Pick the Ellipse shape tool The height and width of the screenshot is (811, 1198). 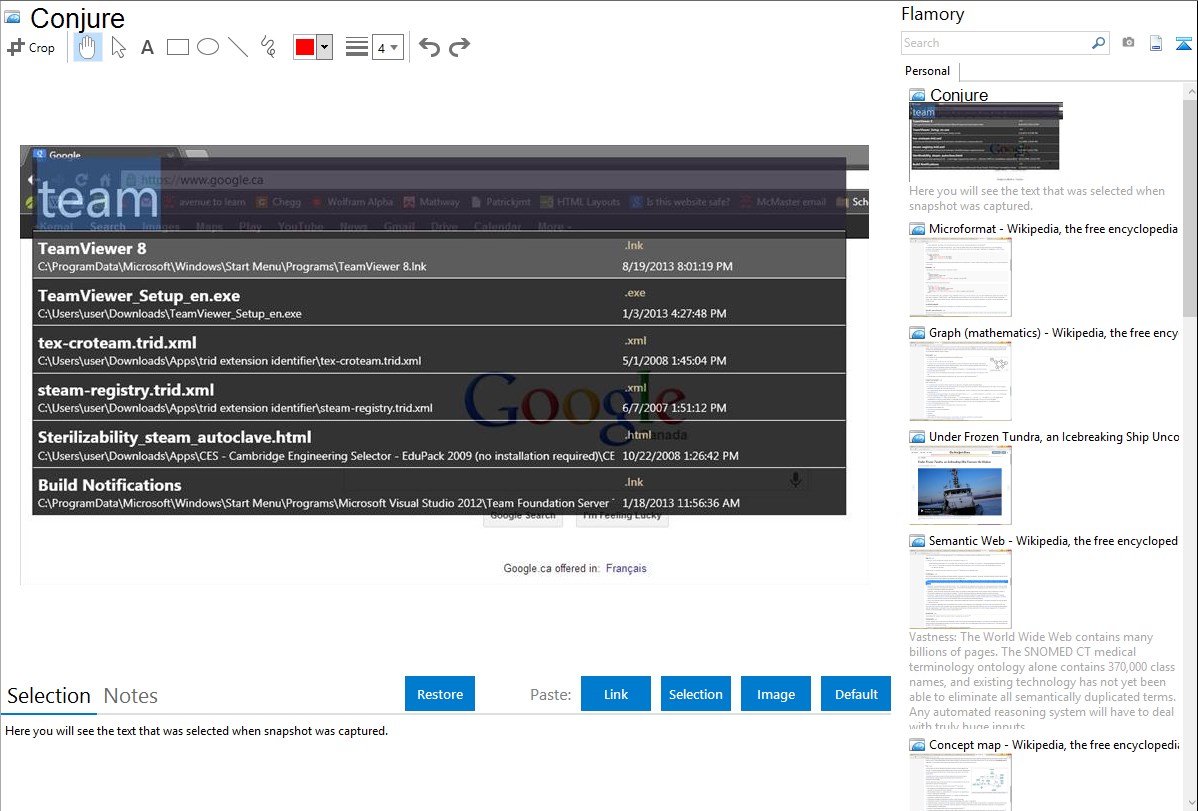point(208,47)
